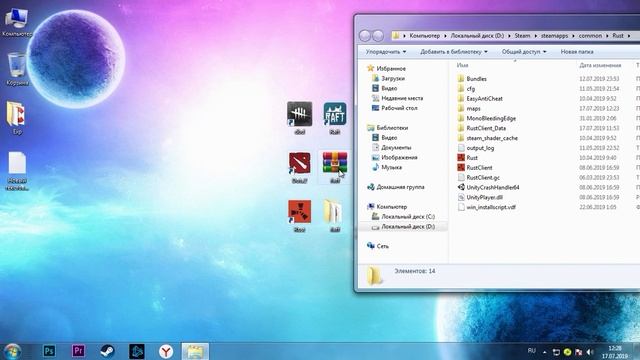Select the MonoBleedingEdge folder
The height and width of the screenshot is (360, 640).
(487, 118)
